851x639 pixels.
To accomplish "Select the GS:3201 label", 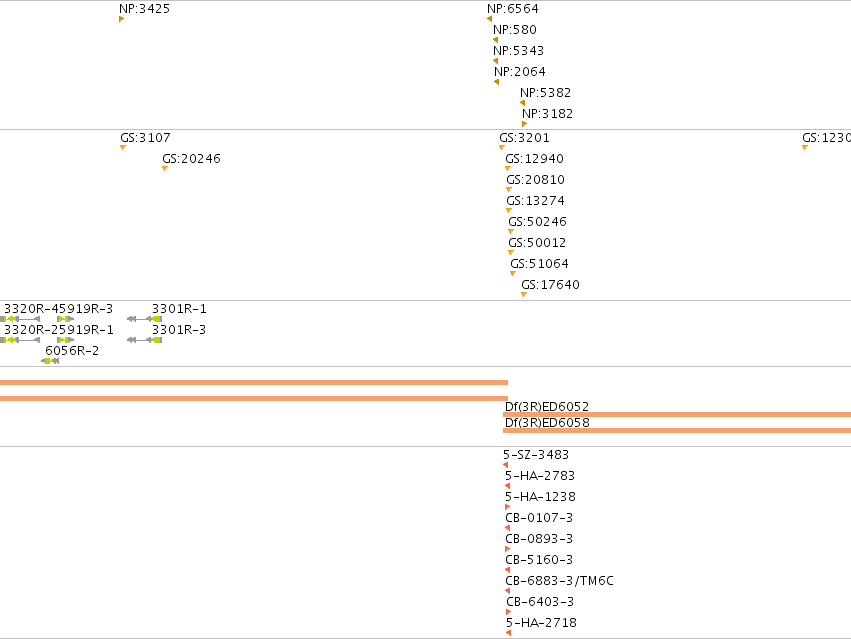I will coord(524,138).
